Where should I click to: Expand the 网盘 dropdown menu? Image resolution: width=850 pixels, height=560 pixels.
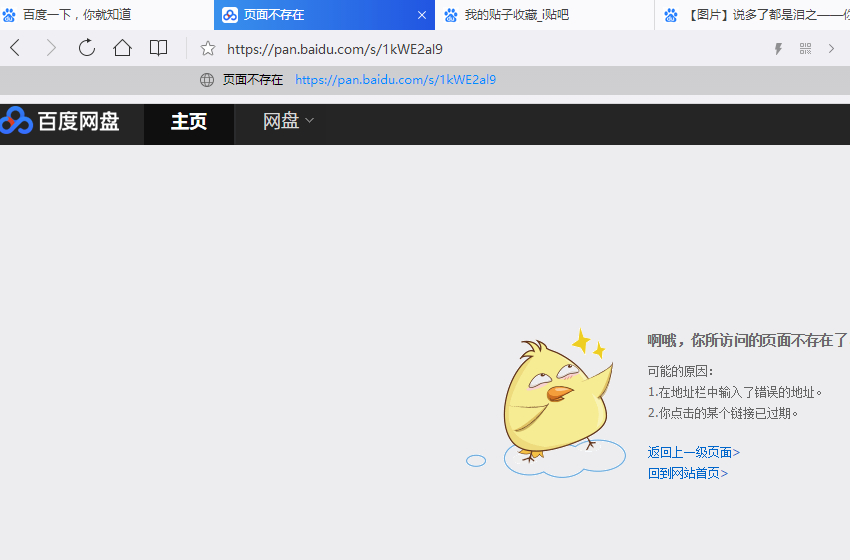288,121
